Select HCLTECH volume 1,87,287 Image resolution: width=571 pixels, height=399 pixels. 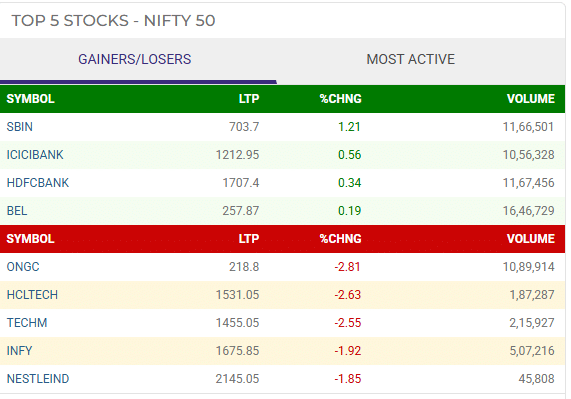pyautogui.click(x=532, y=295)
